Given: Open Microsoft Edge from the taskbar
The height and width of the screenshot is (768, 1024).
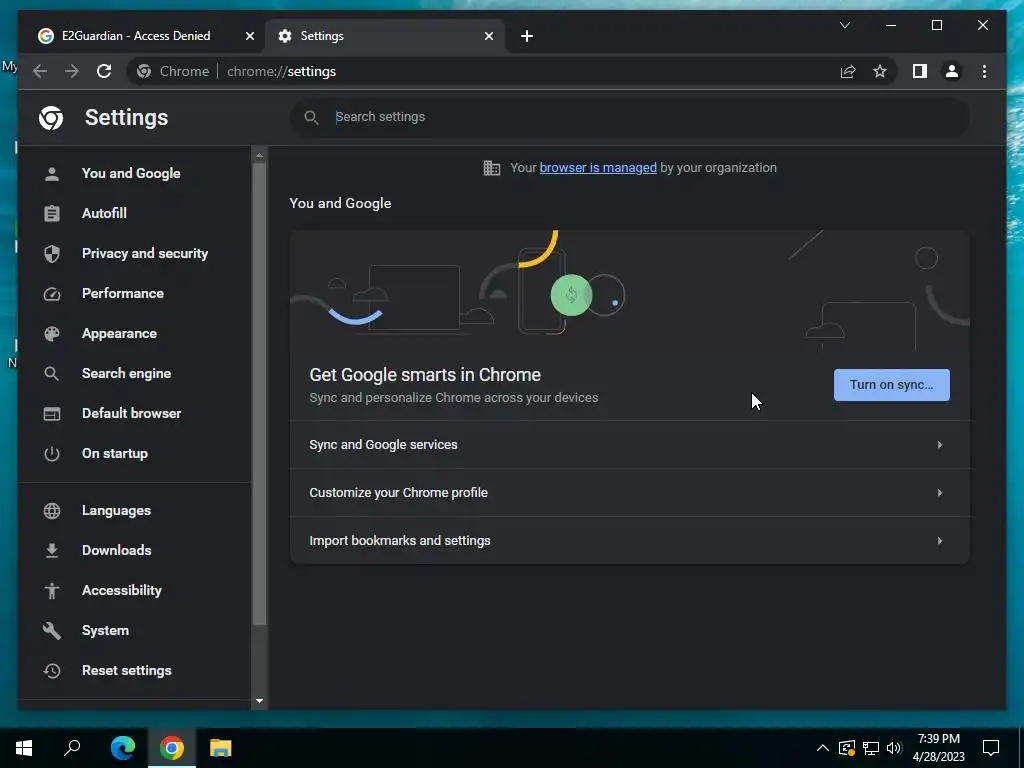Looking at the screenshot, I should coord(123,748).
